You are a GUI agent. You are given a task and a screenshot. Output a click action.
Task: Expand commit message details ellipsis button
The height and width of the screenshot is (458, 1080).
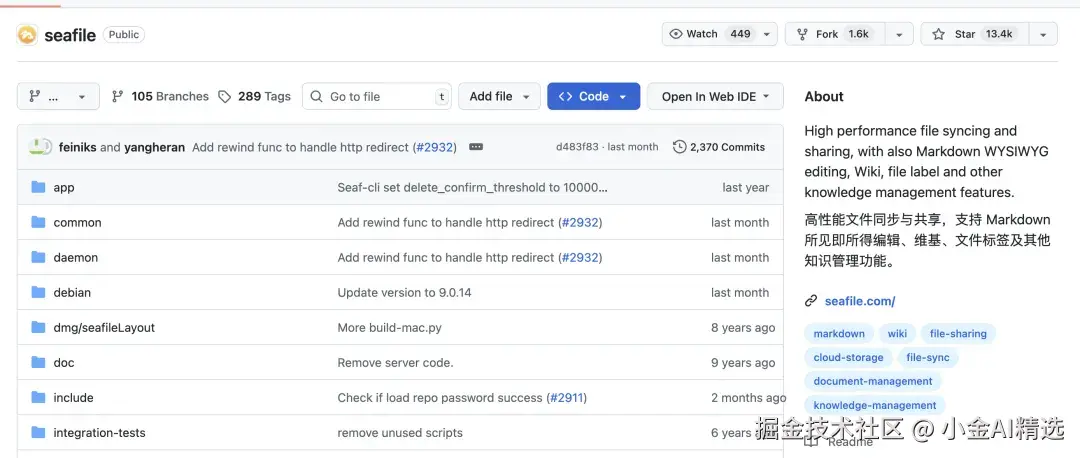click(476, 147)
